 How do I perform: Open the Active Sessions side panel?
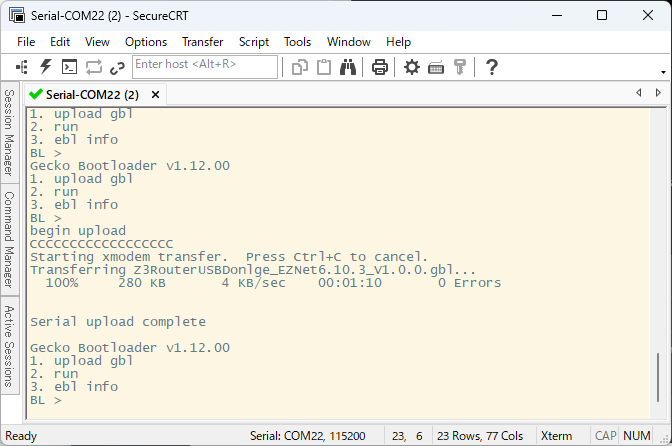coord(9,346)
